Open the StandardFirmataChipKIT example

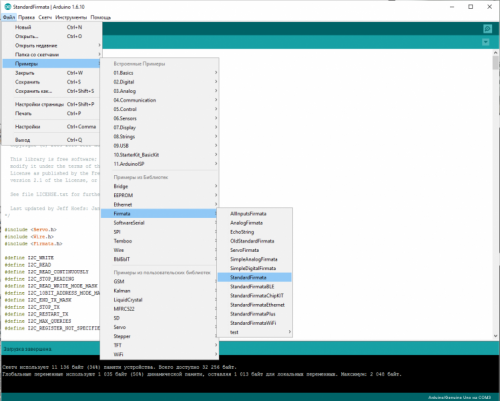[x=255, y=295]
